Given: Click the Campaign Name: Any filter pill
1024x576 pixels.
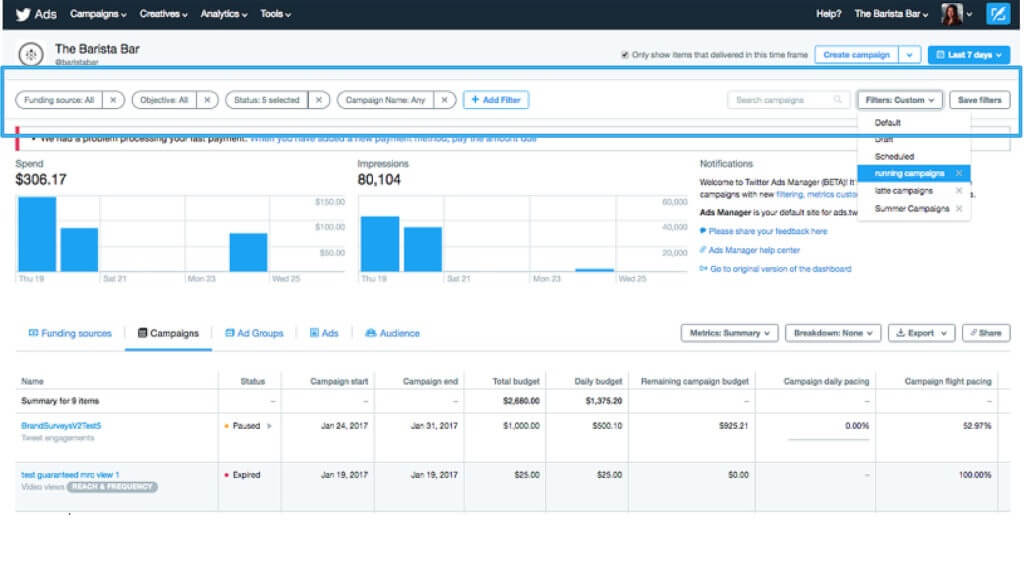Looking at the screenshot, I should 385,100.
